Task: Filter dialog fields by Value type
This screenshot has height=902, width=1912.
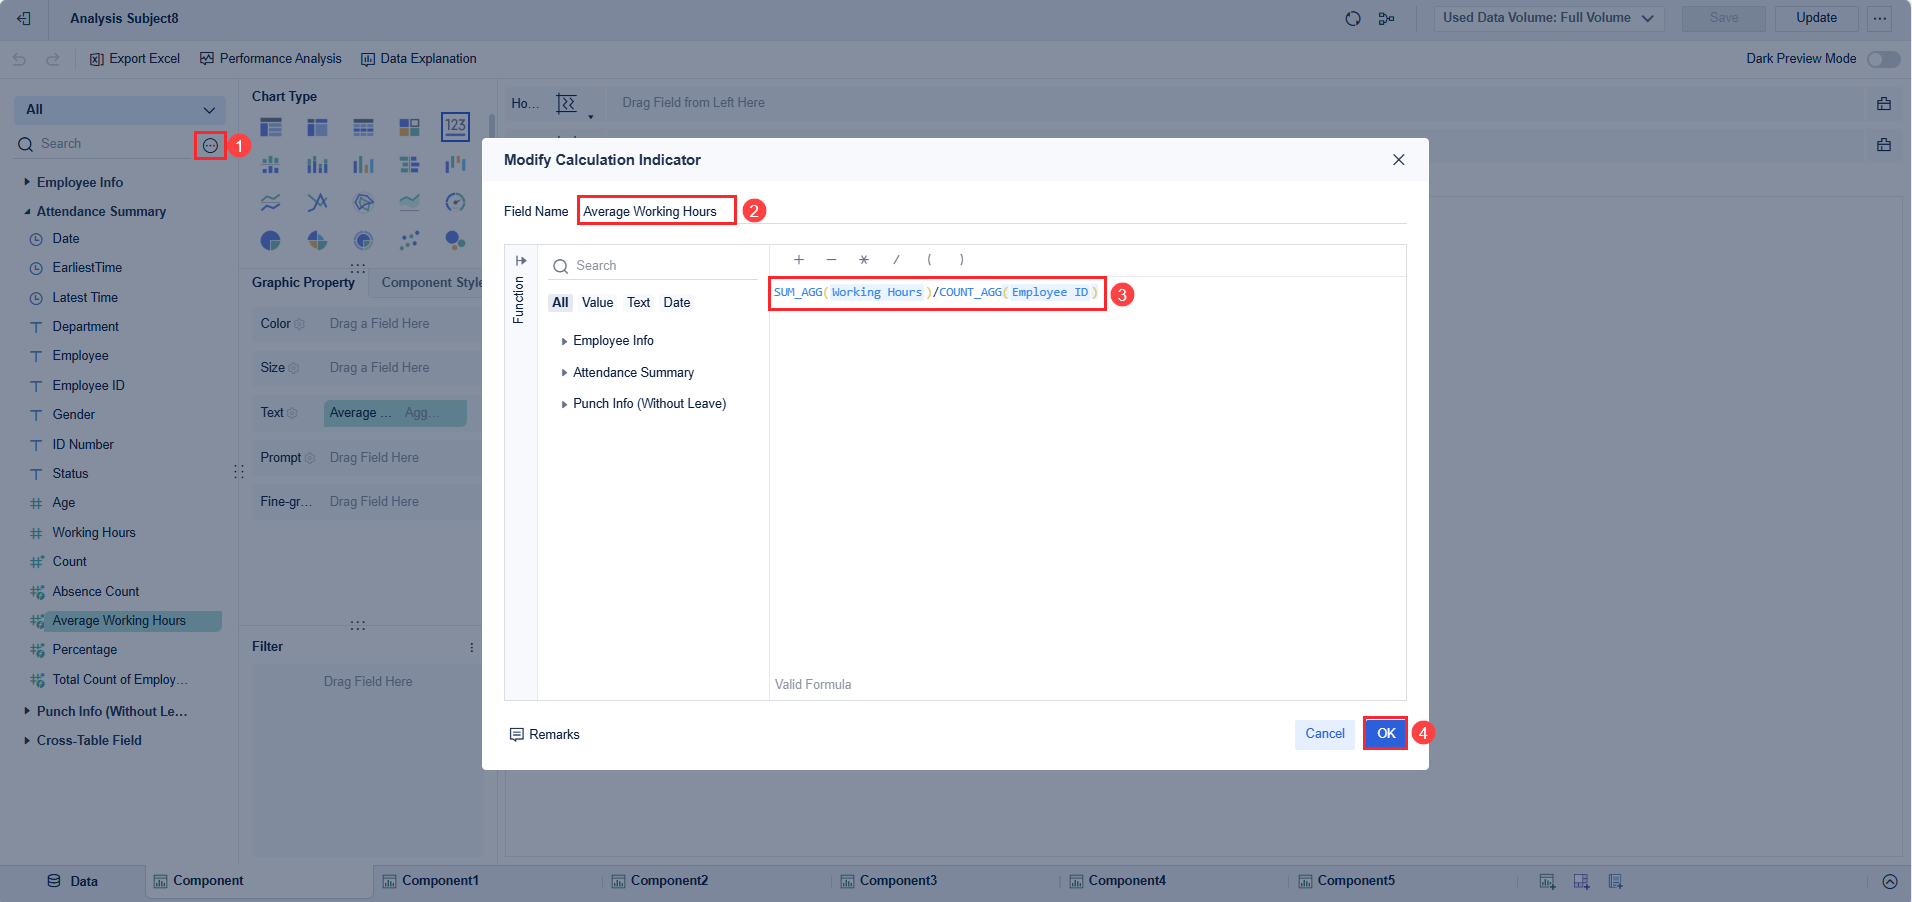Action: [x=597, y=303]
